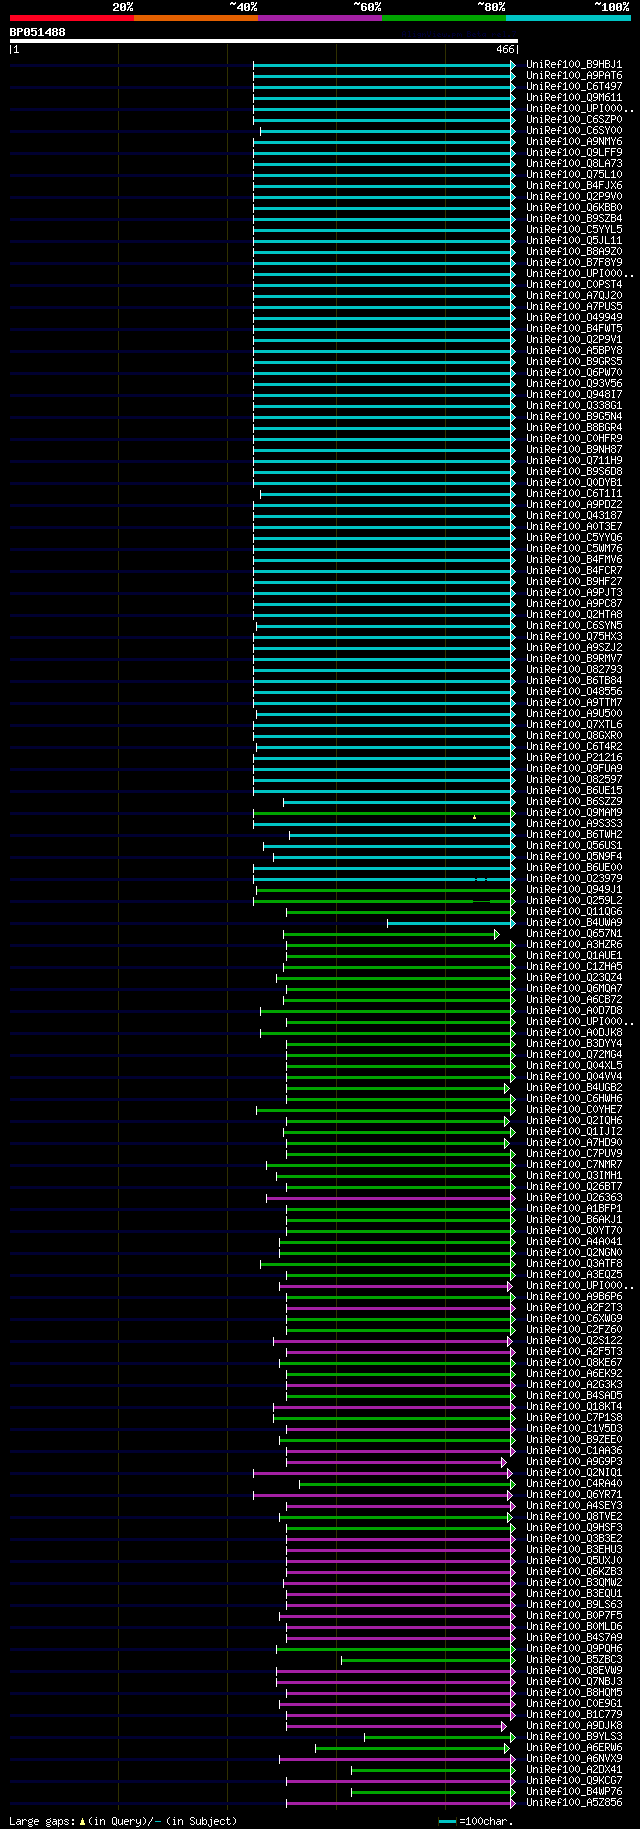Click the green alignment bar for B9YLS3

(x=439, y=1737)
